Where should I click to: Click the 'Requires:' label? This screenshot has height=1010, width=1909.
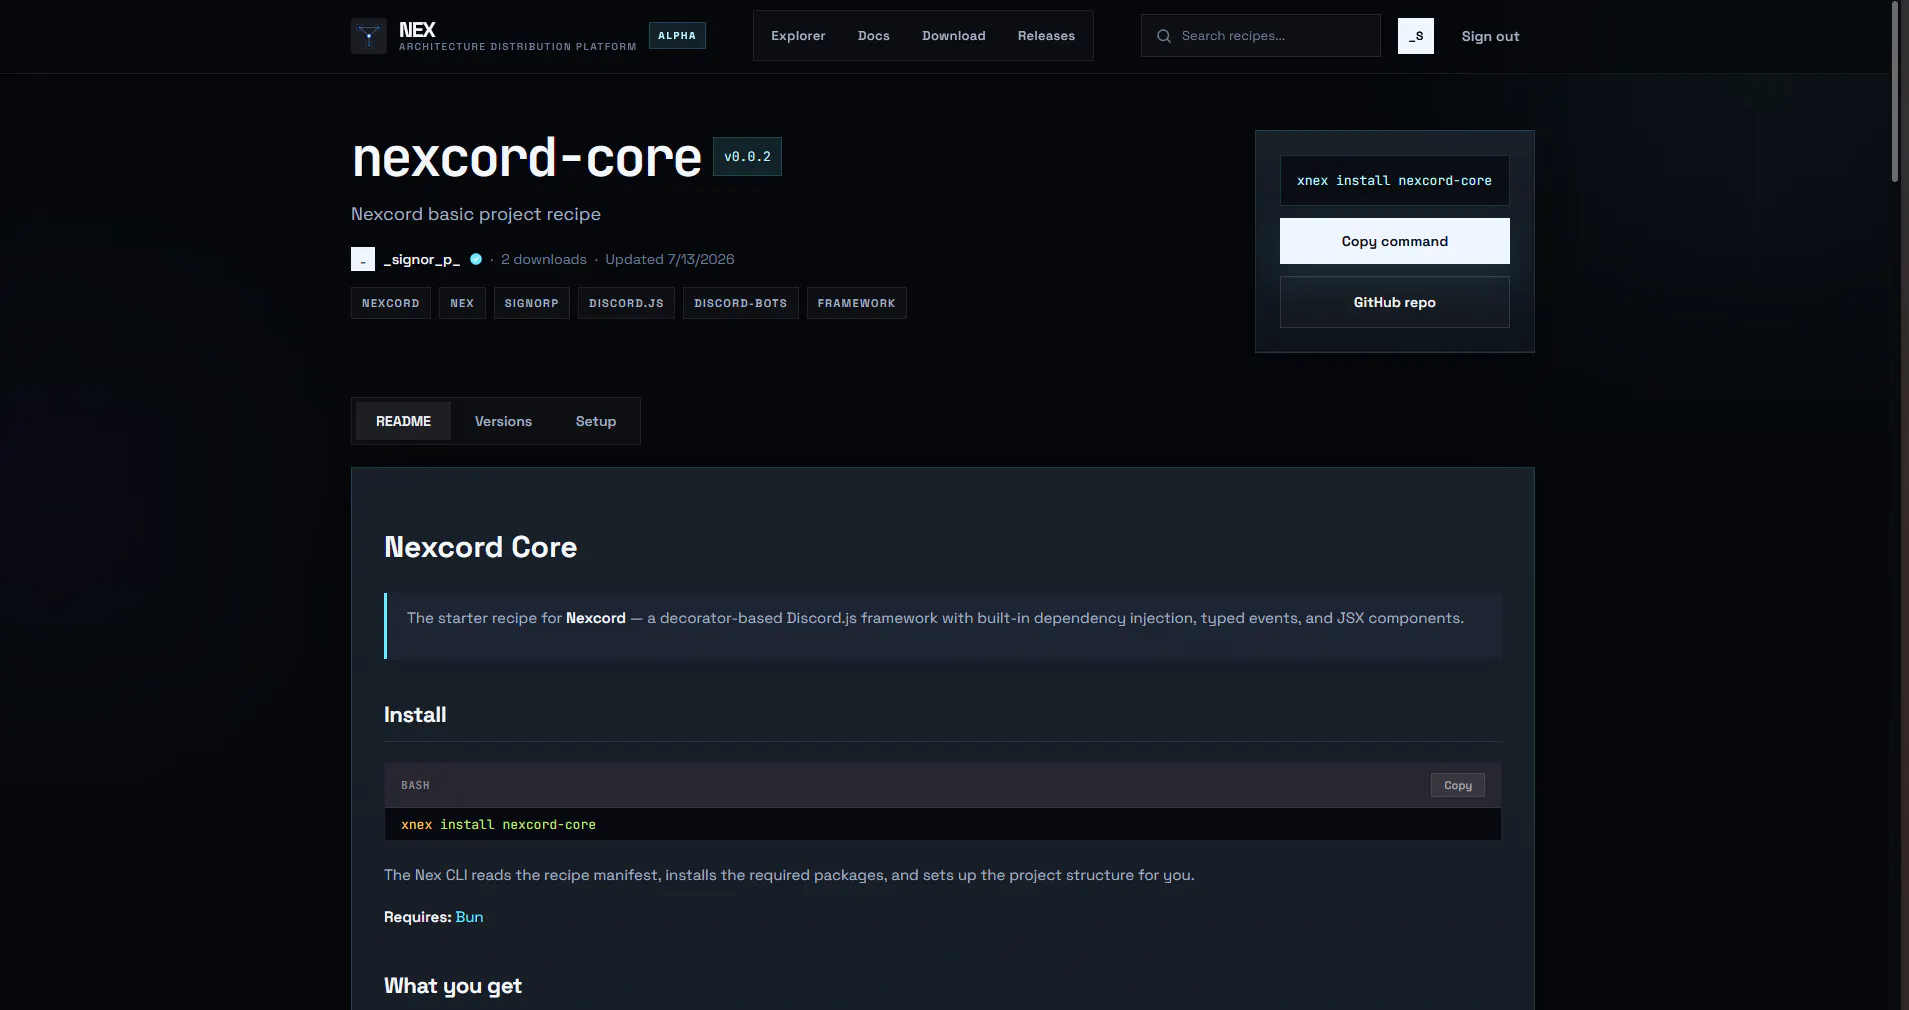tap(417, 917)
